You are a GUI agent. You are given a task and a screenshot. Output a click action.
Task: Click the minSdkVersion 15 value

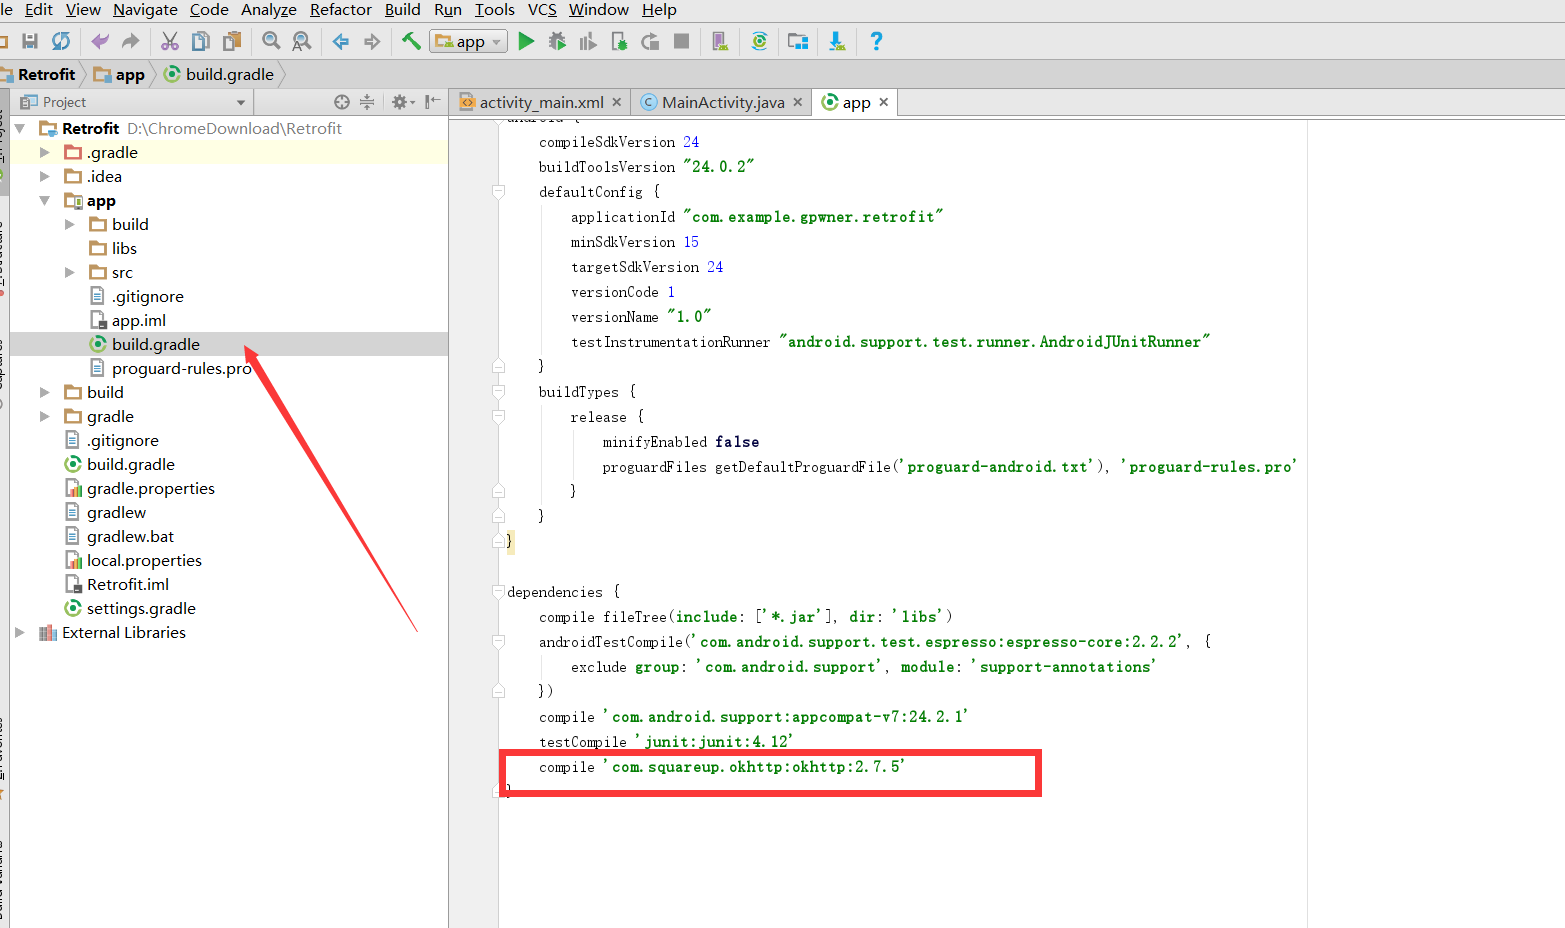tap(691, 242)
